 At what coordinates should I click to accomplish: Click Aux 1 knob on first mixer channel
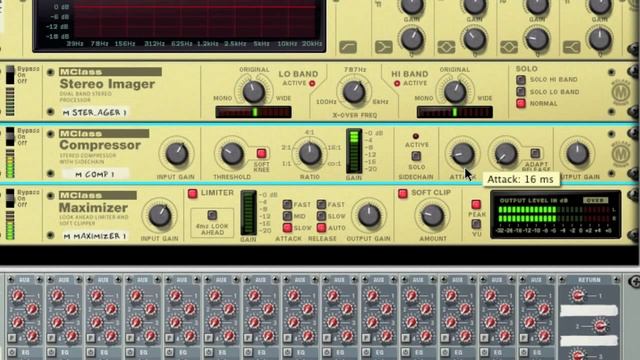coord(17,296)
